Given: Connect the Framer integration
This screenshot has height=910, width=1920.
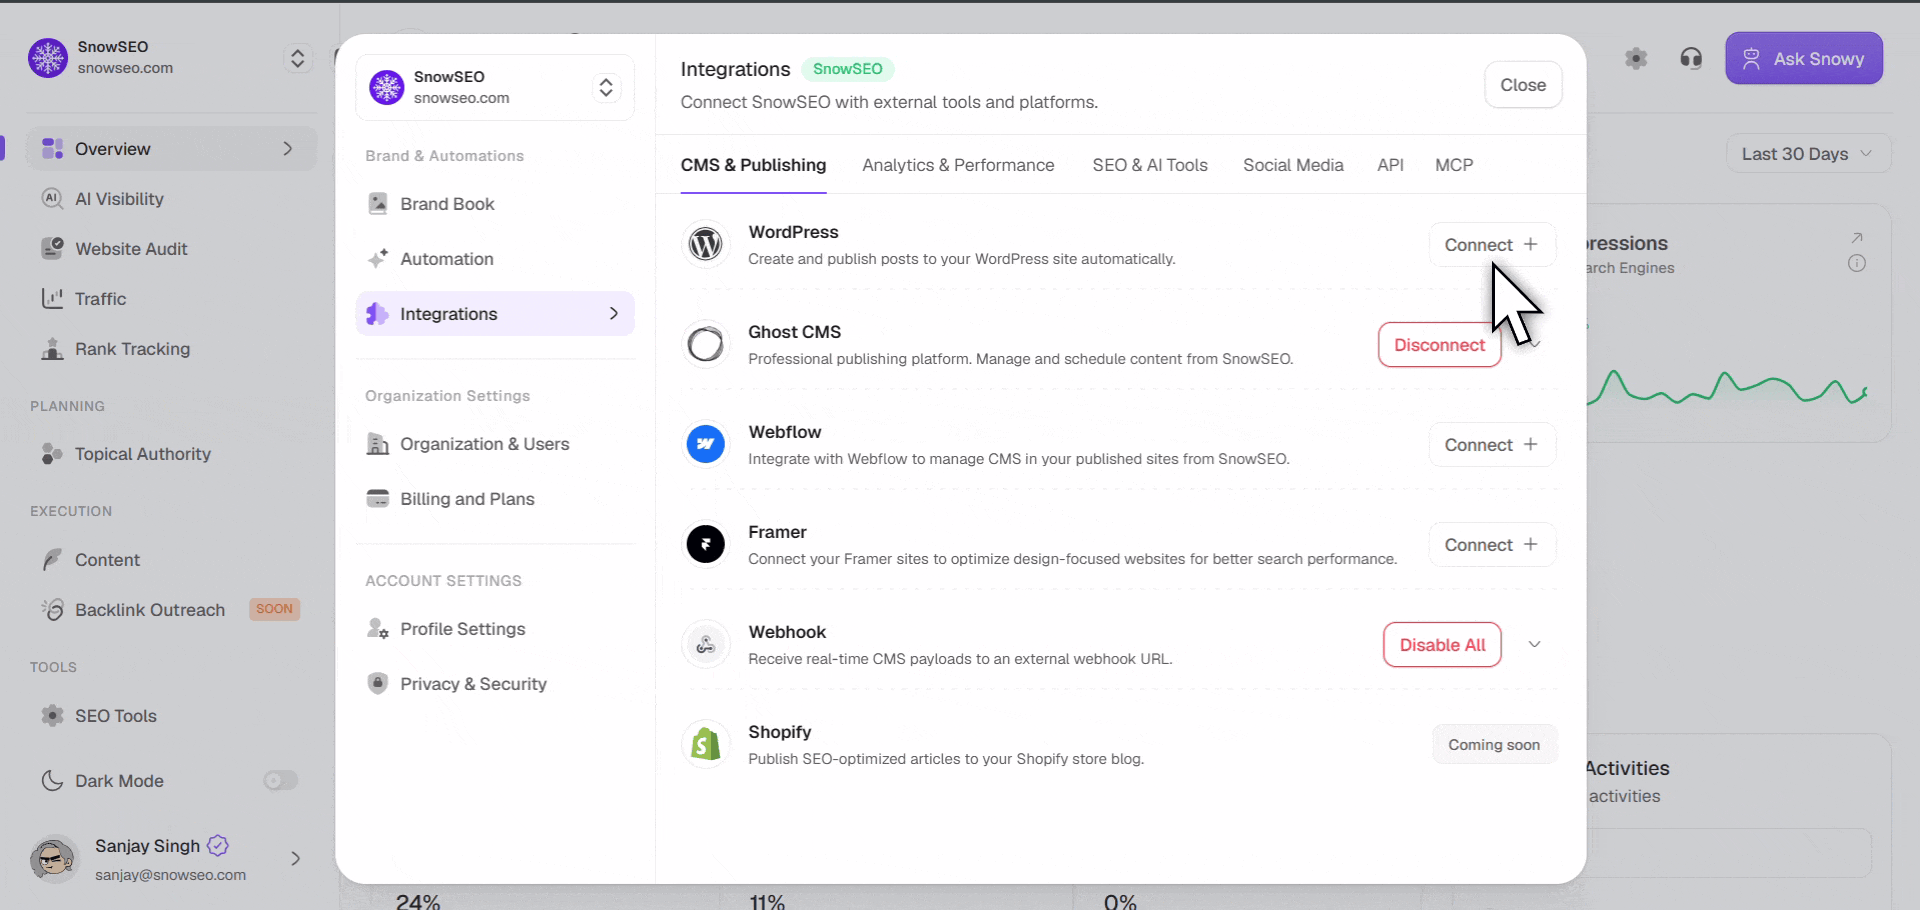Looking at the screenshot, I should pyautogui.click(x=1492, y=545).
